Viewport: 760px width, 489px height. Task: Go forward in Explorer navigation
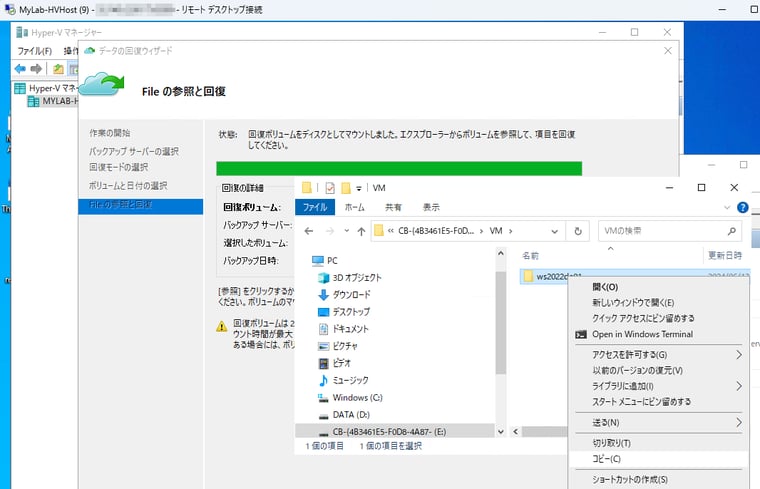[330, 231]
